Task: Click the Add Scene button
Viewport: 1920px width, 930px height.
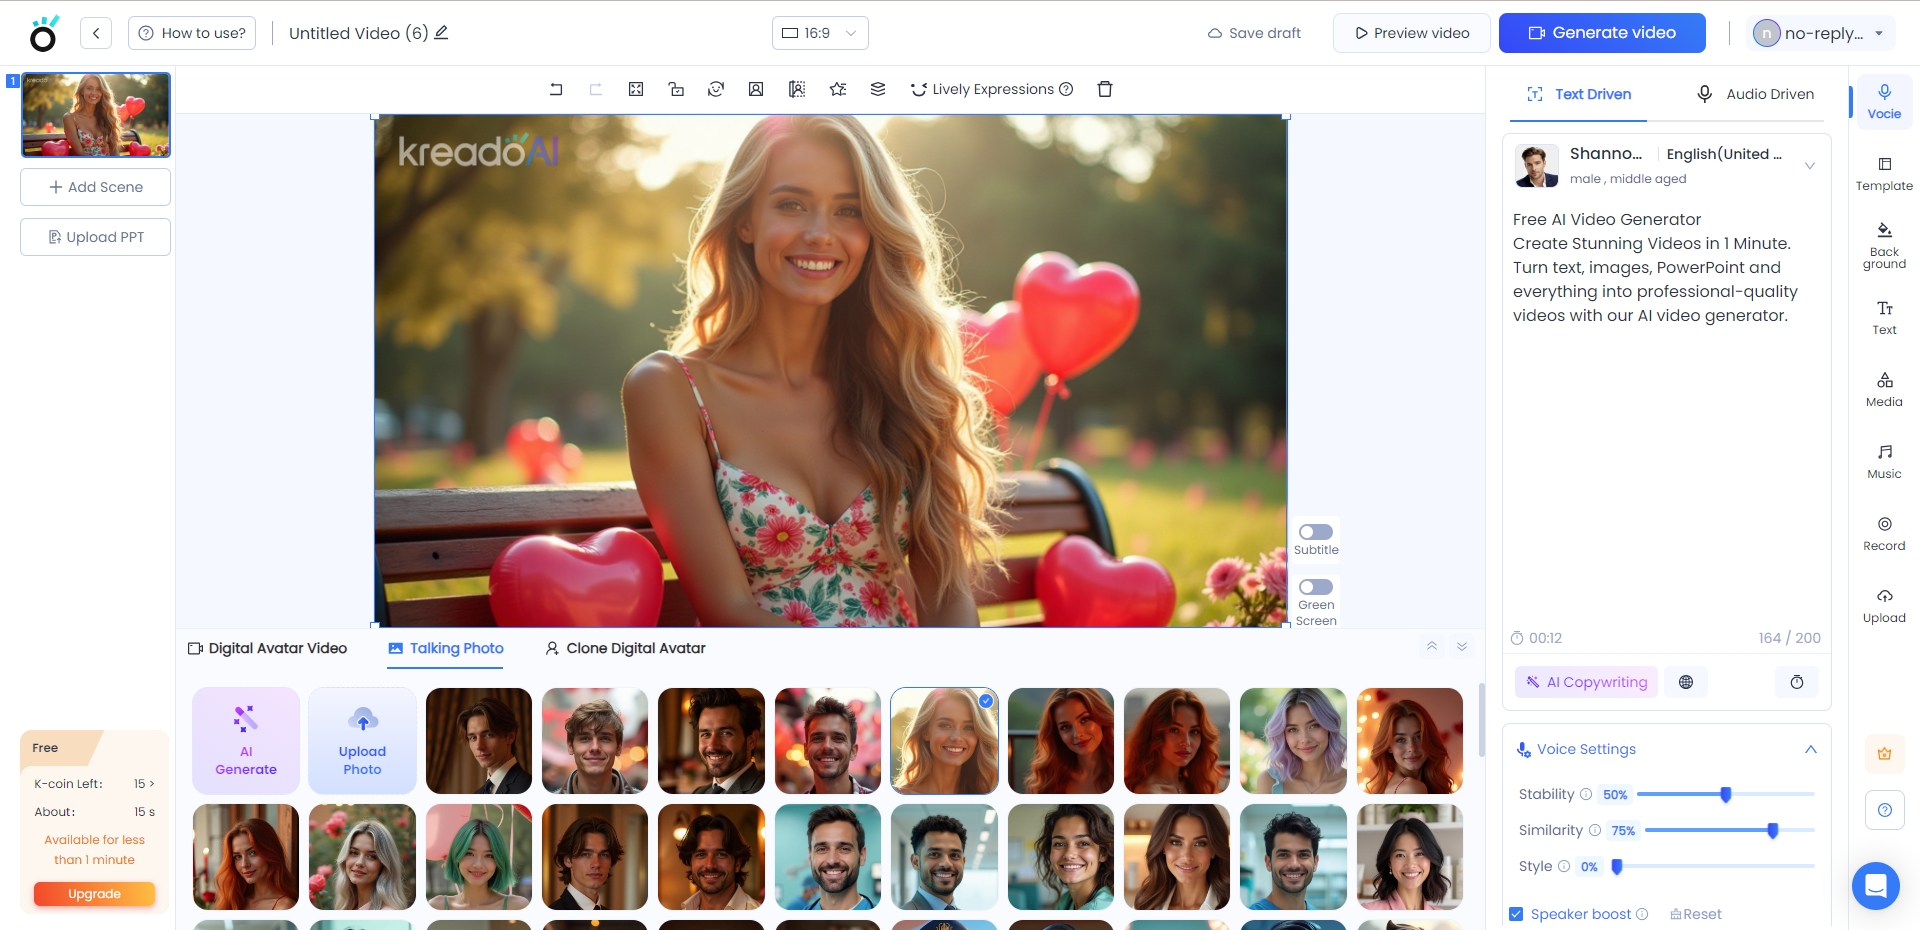Action: tap(96, 187)
